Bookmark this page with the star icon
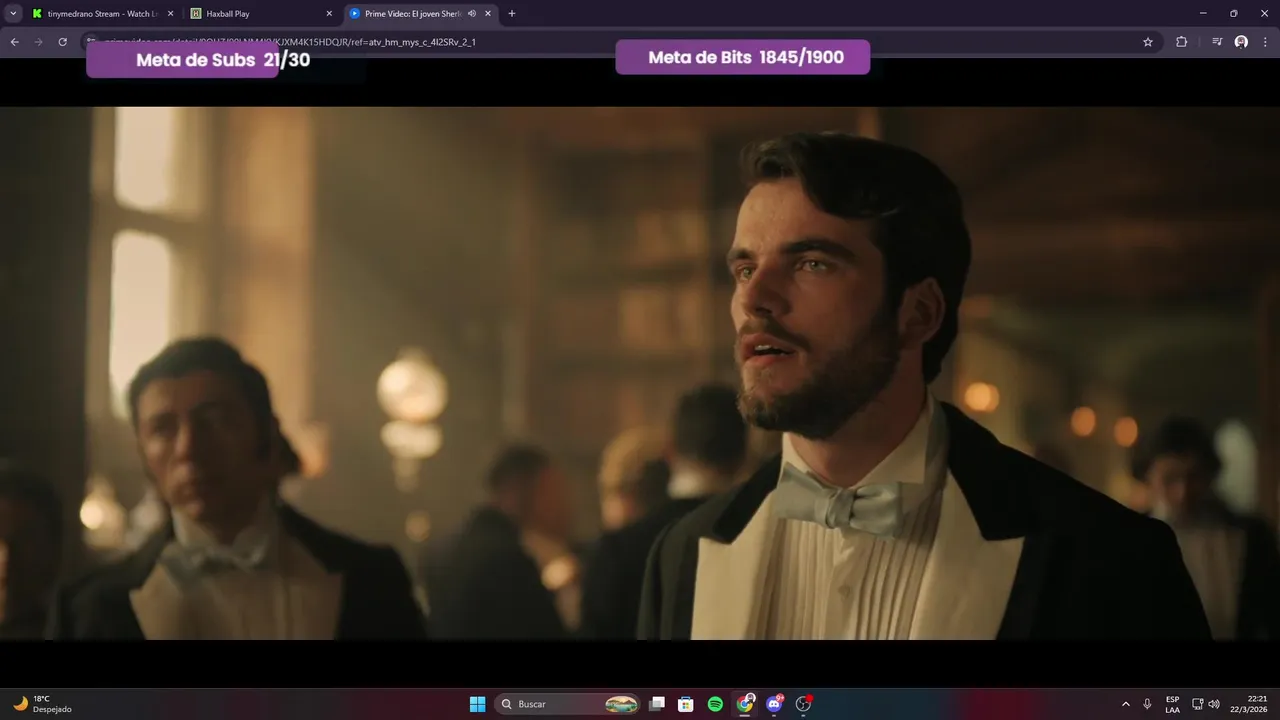The width and height of the screenshot is (1280, 720). 1148,42
